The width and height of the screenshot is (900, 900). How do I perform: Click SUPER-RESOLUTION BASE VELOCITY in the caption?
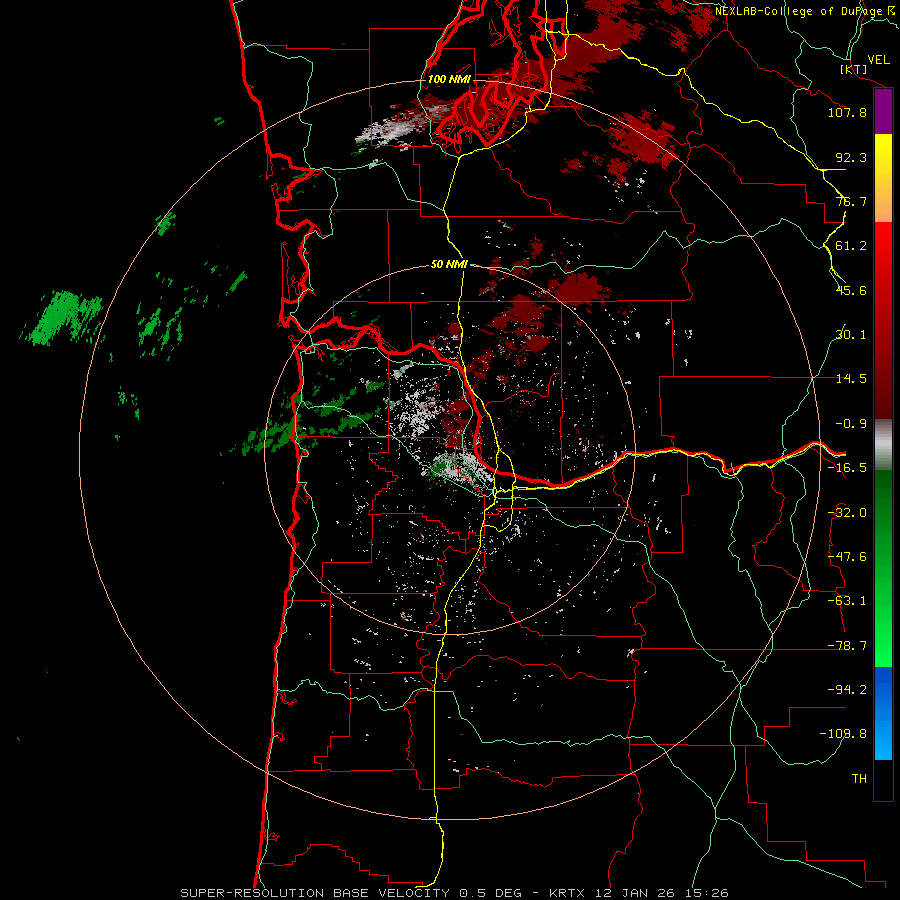pos(315,893)
